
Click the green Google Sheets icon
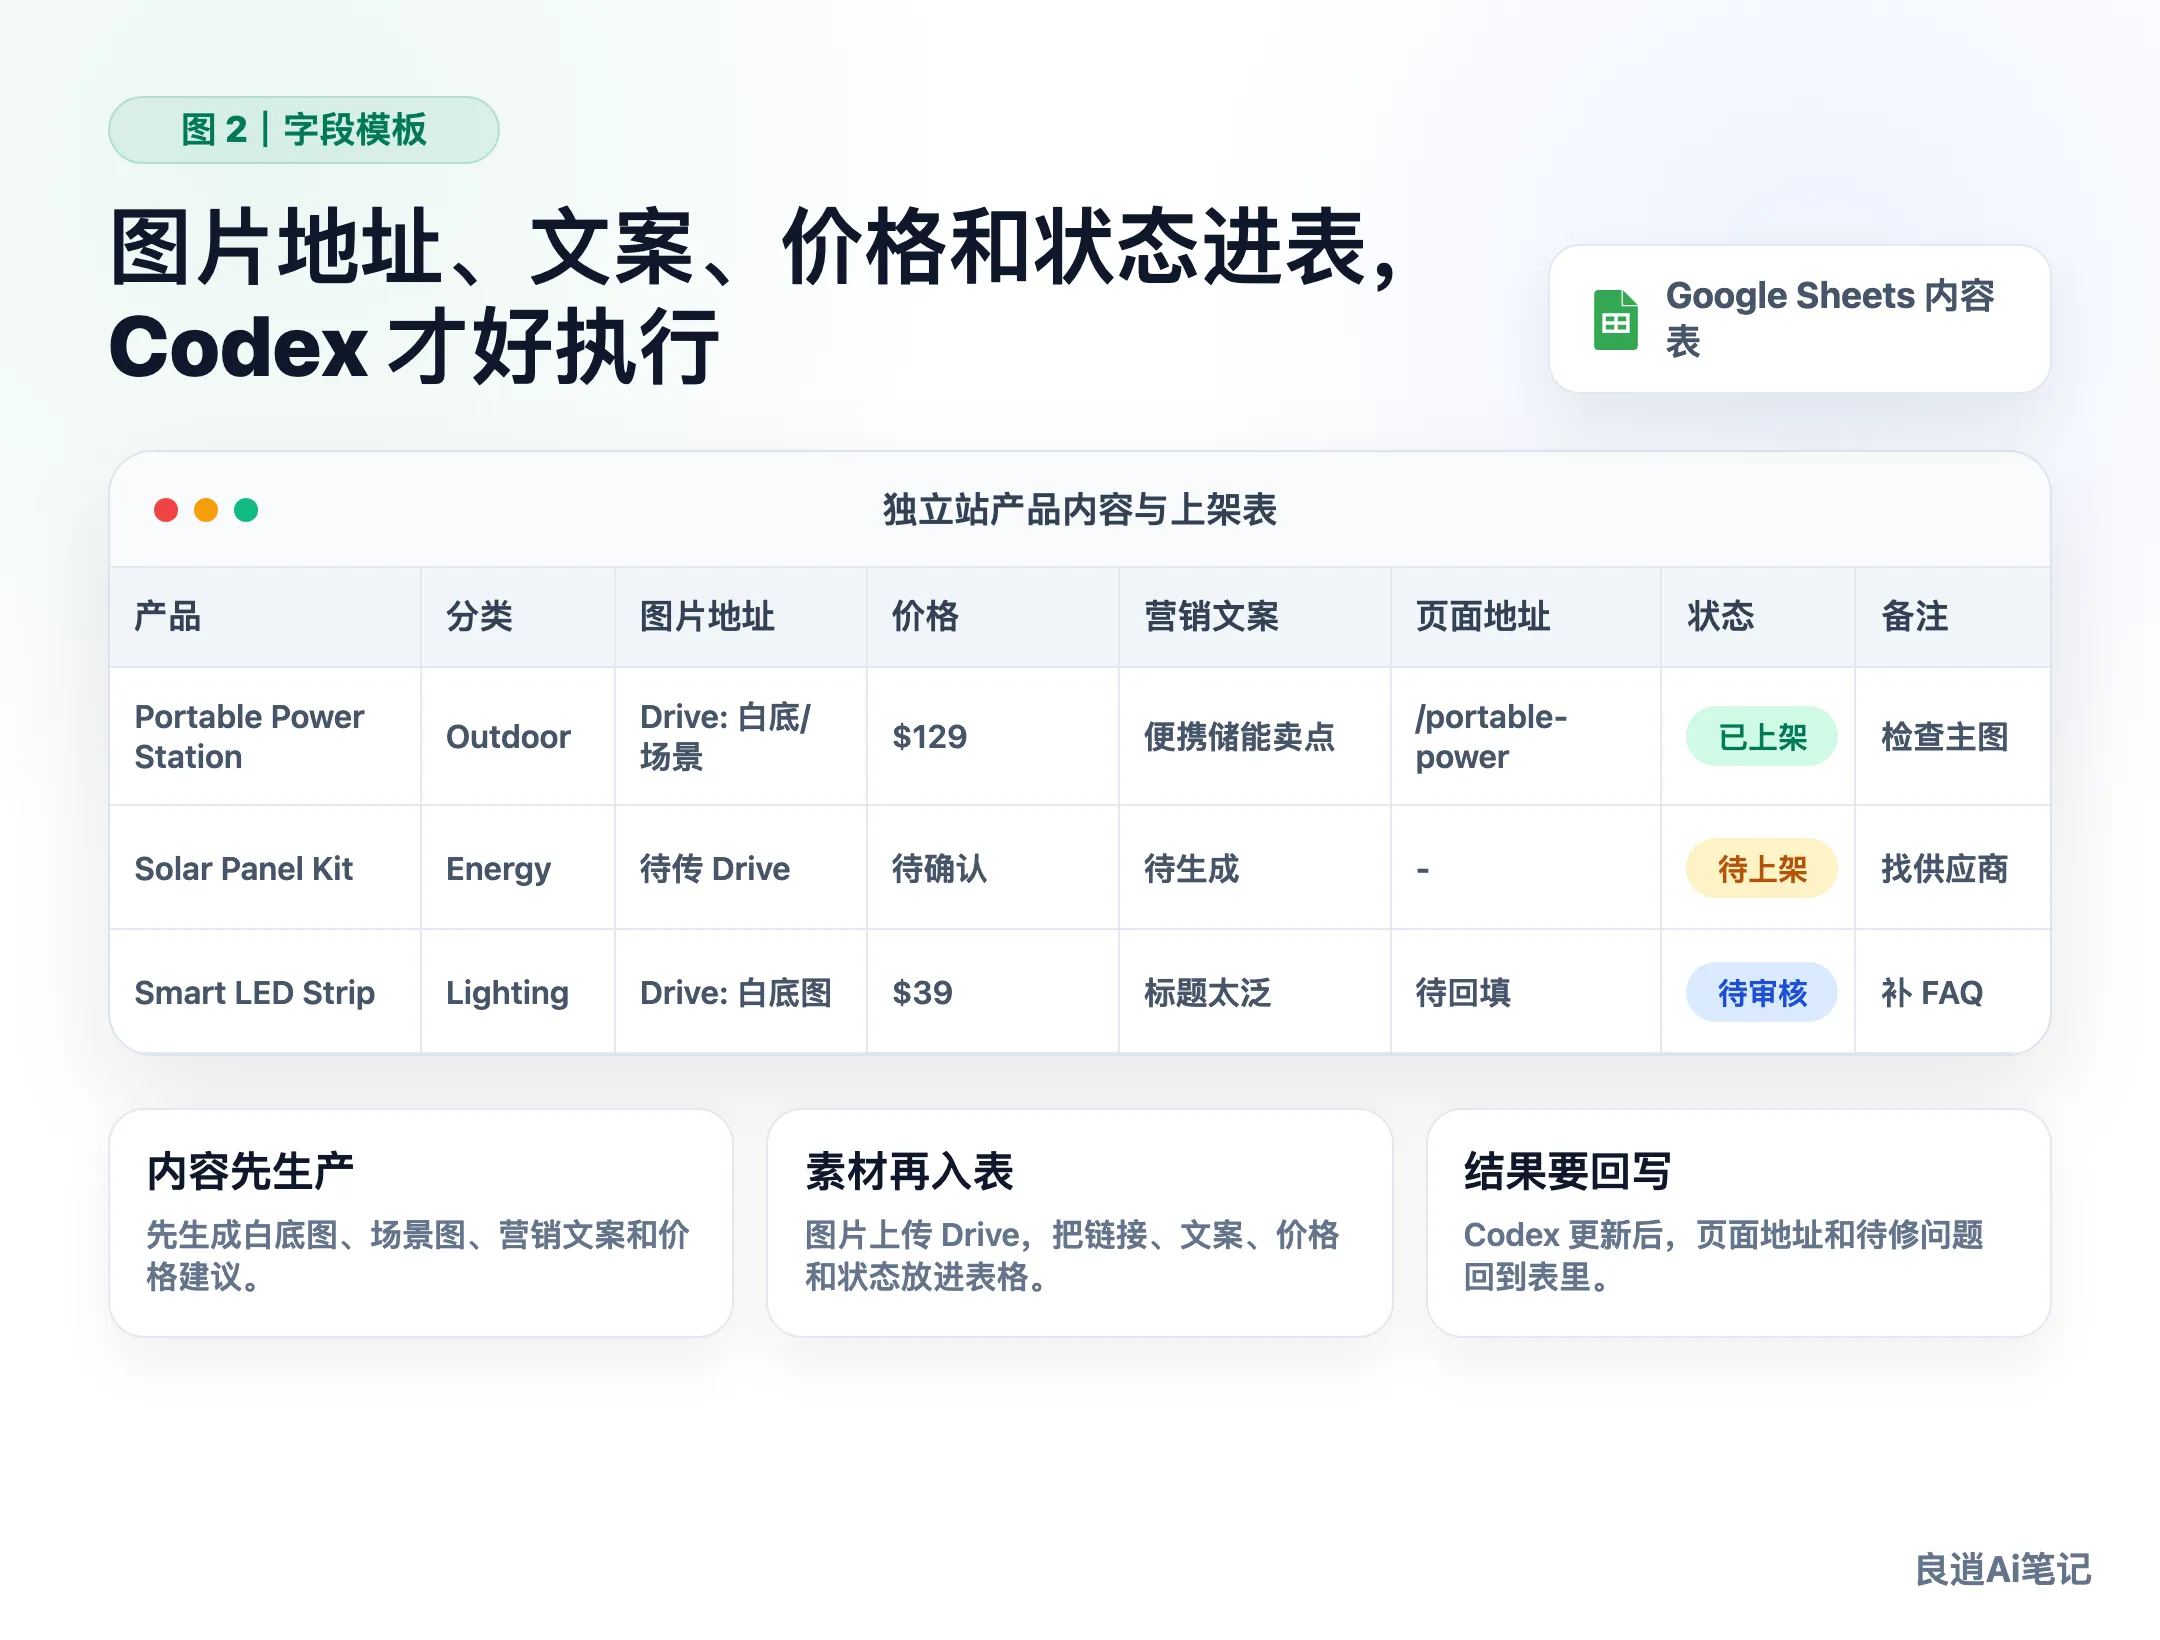pos(1615,320)
